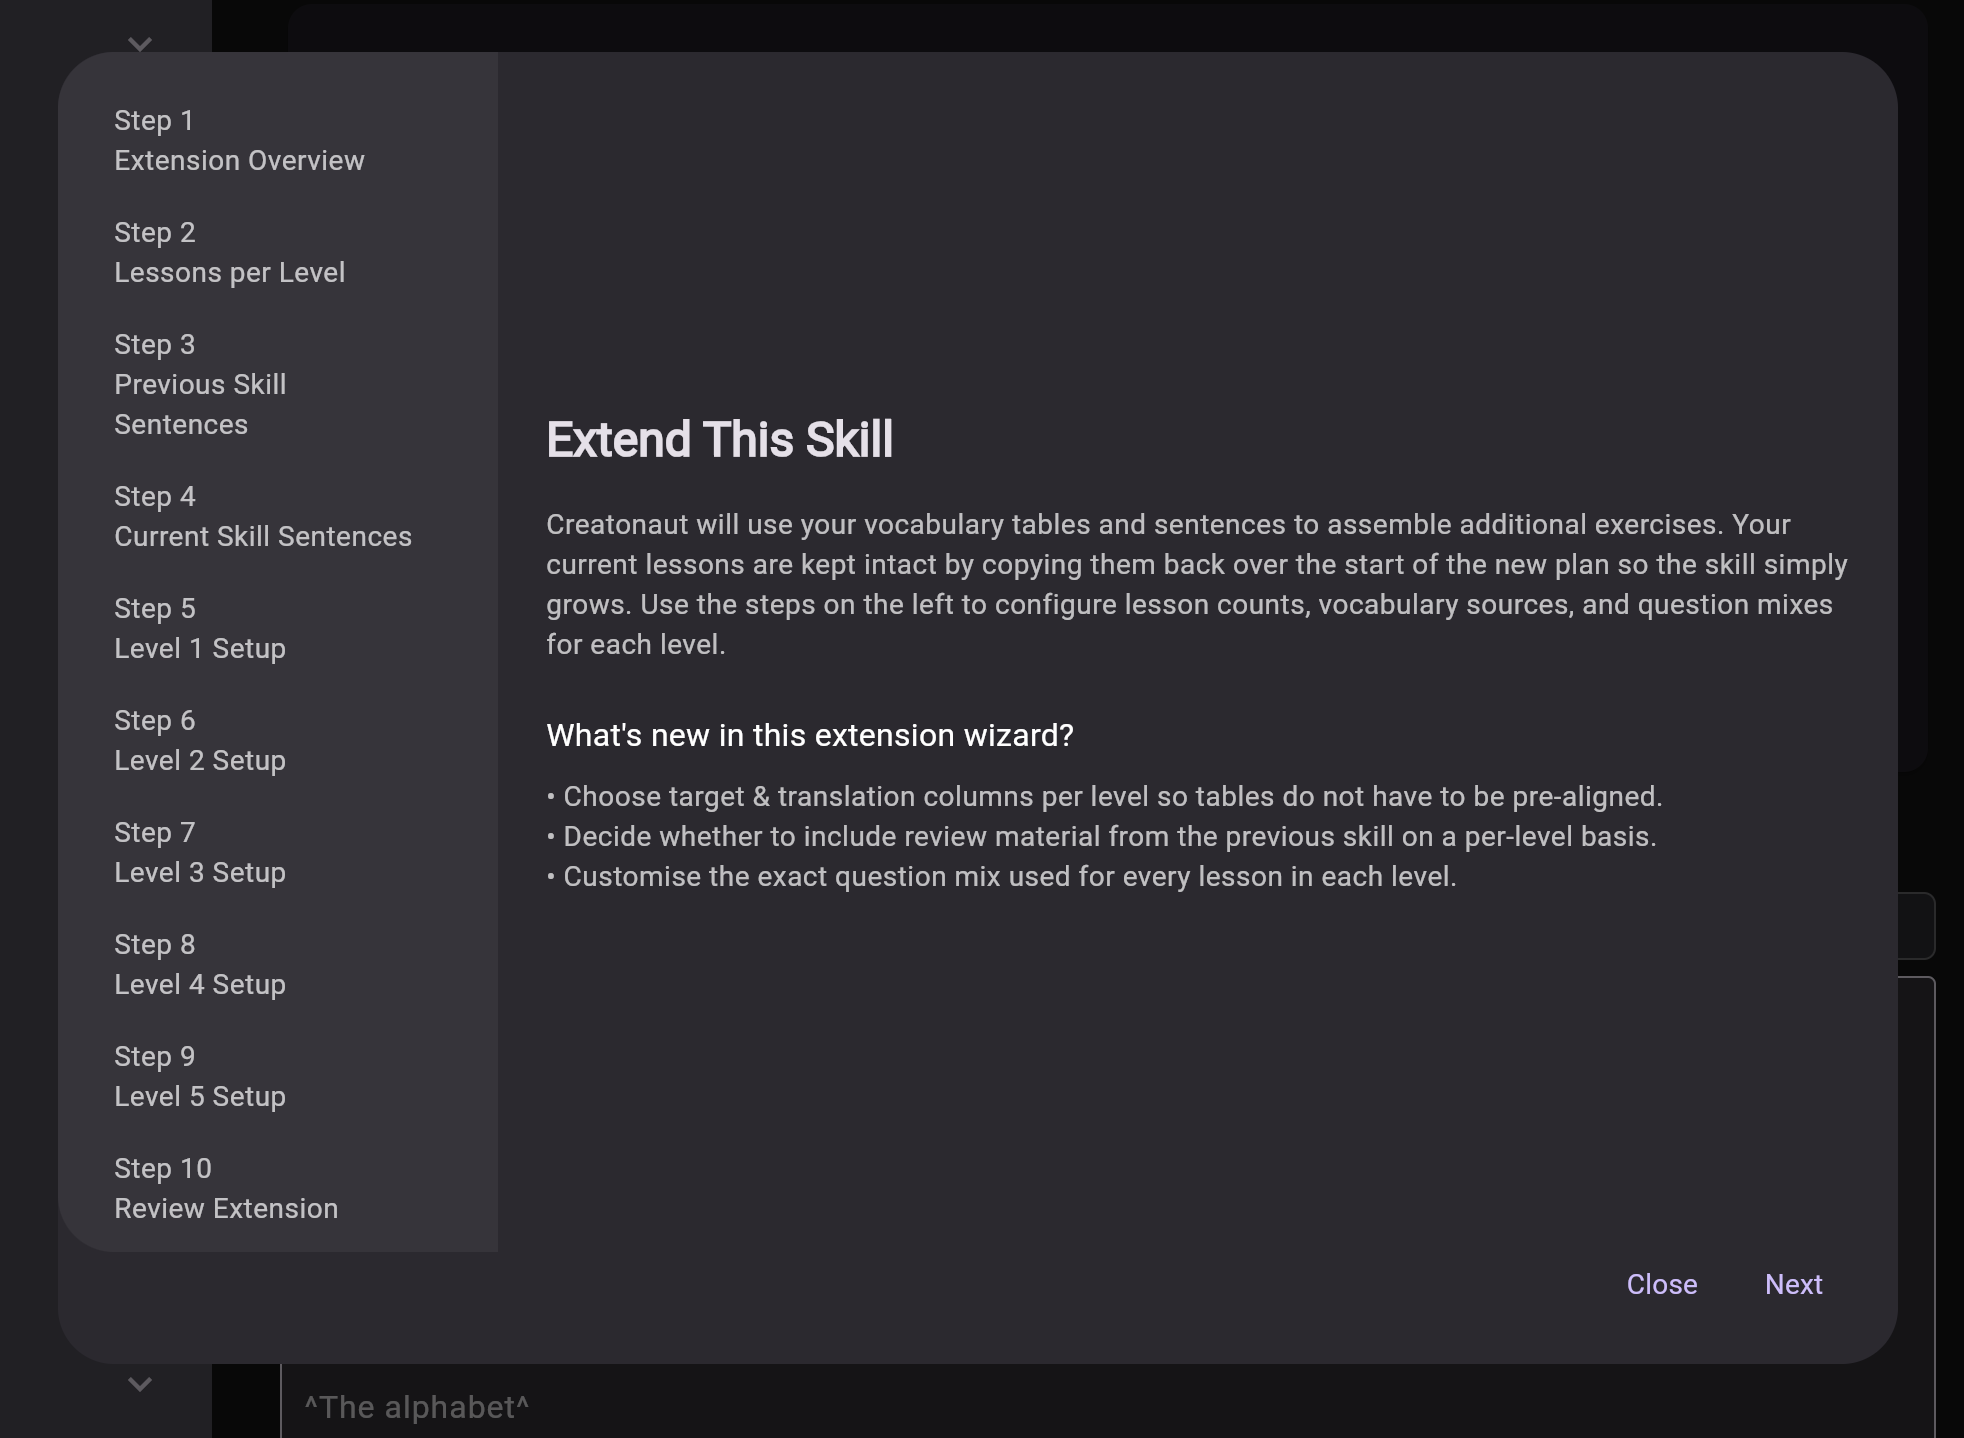Open Step 4 Current Skill Sentences
The image size is (1964, 1438).
262,517
